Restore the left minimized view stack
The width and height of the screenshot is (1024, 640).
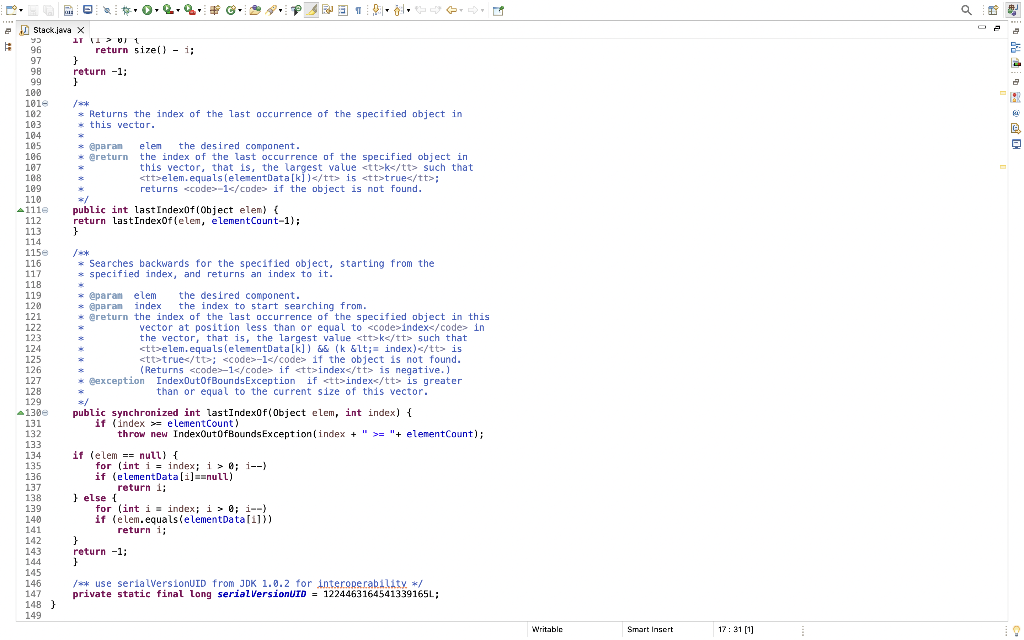[x=8, y=31]
